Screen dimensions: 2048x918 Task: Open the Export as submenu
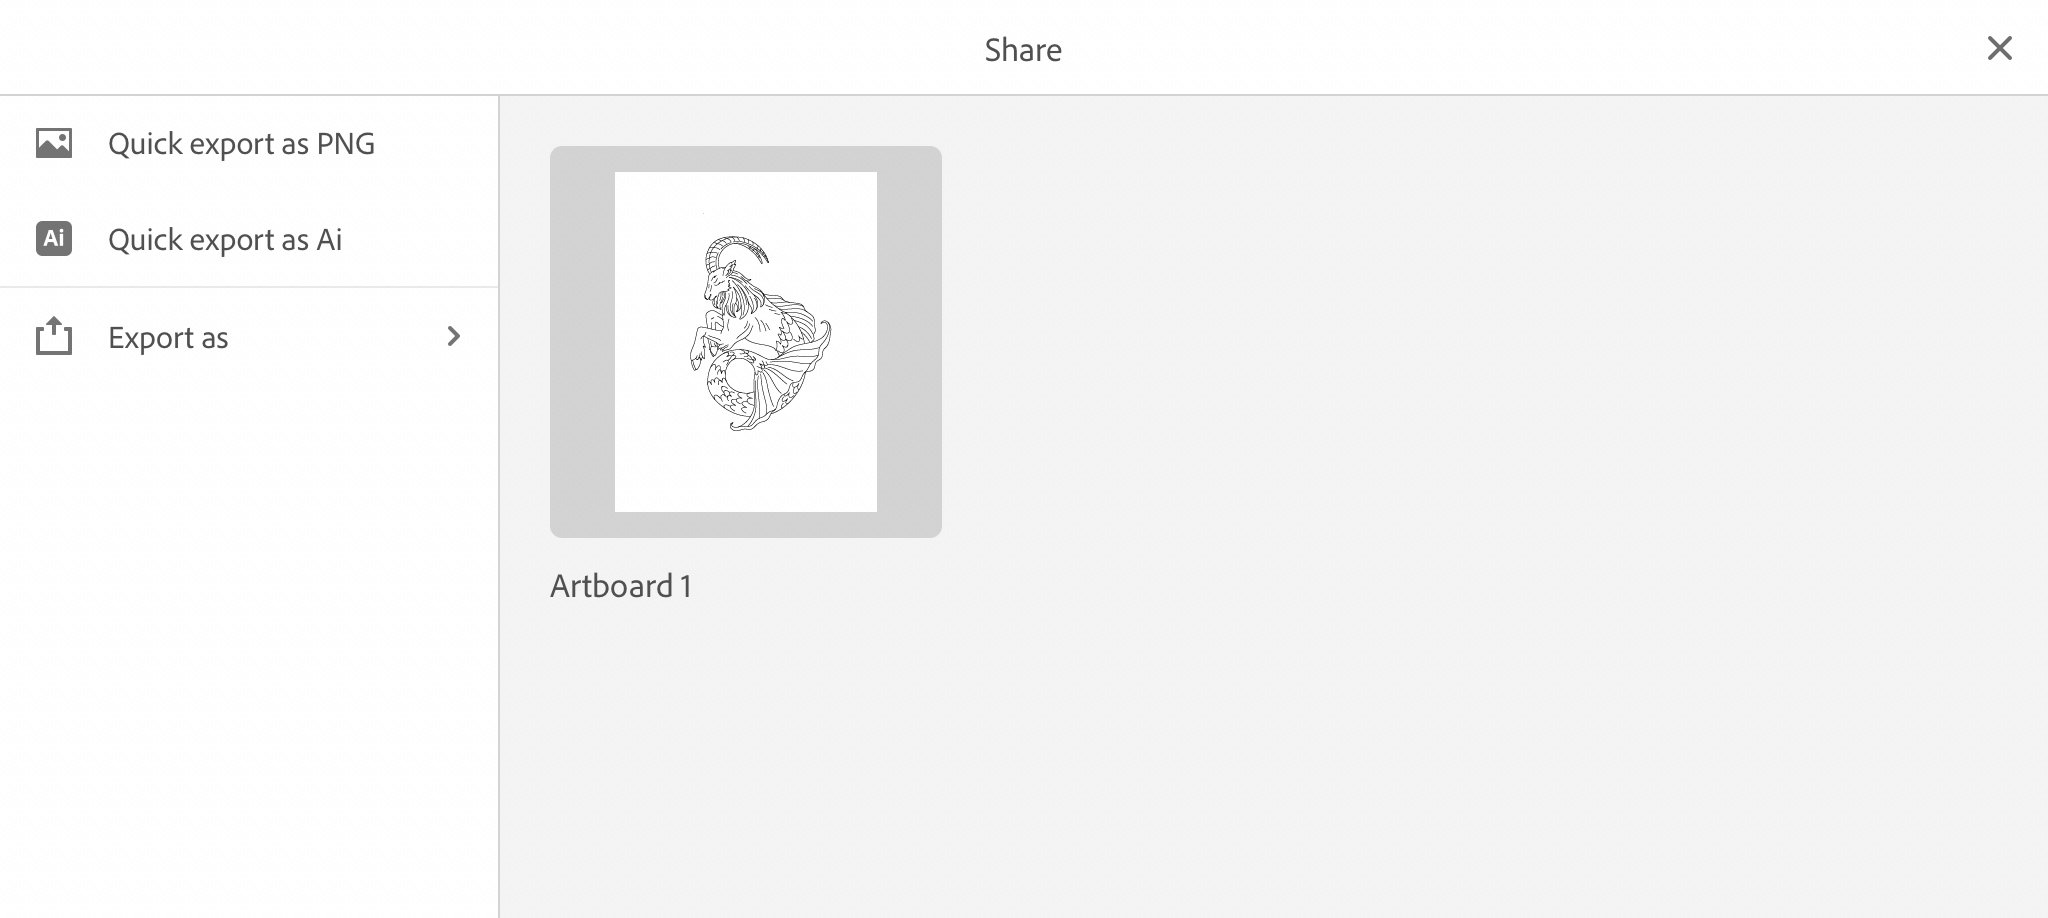249,337
